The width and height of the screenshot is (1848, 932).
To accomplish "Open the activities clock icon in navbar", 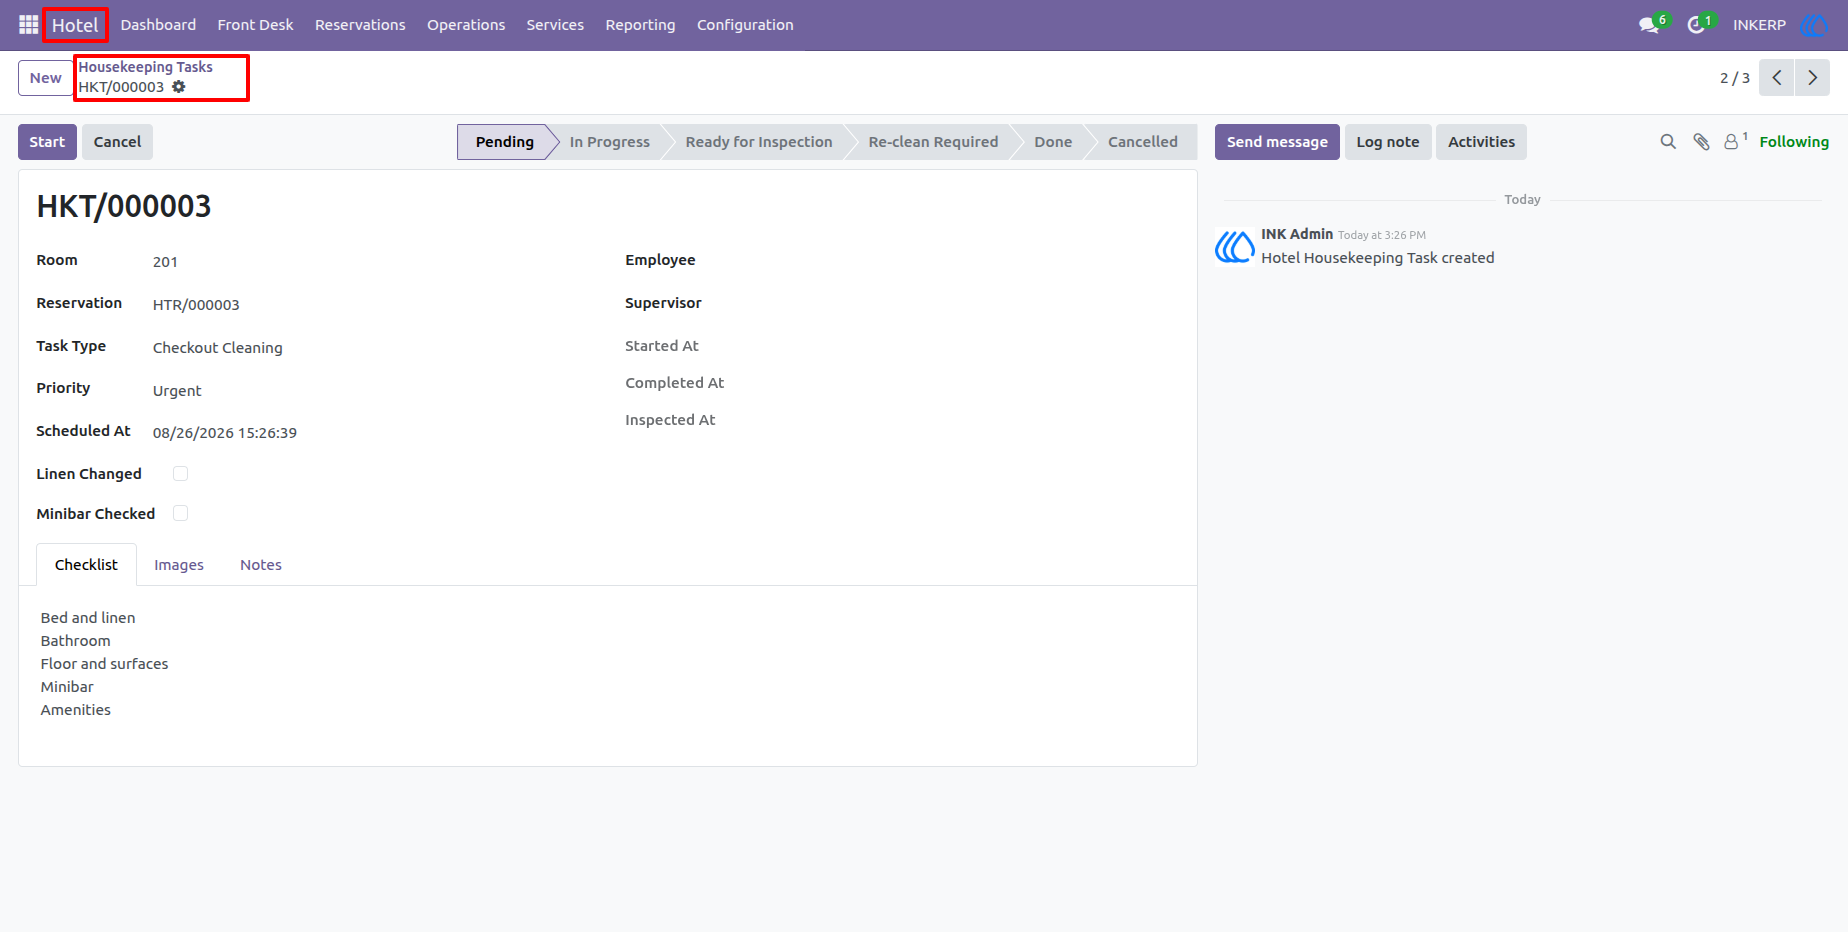I will (x=1696, y=25).
